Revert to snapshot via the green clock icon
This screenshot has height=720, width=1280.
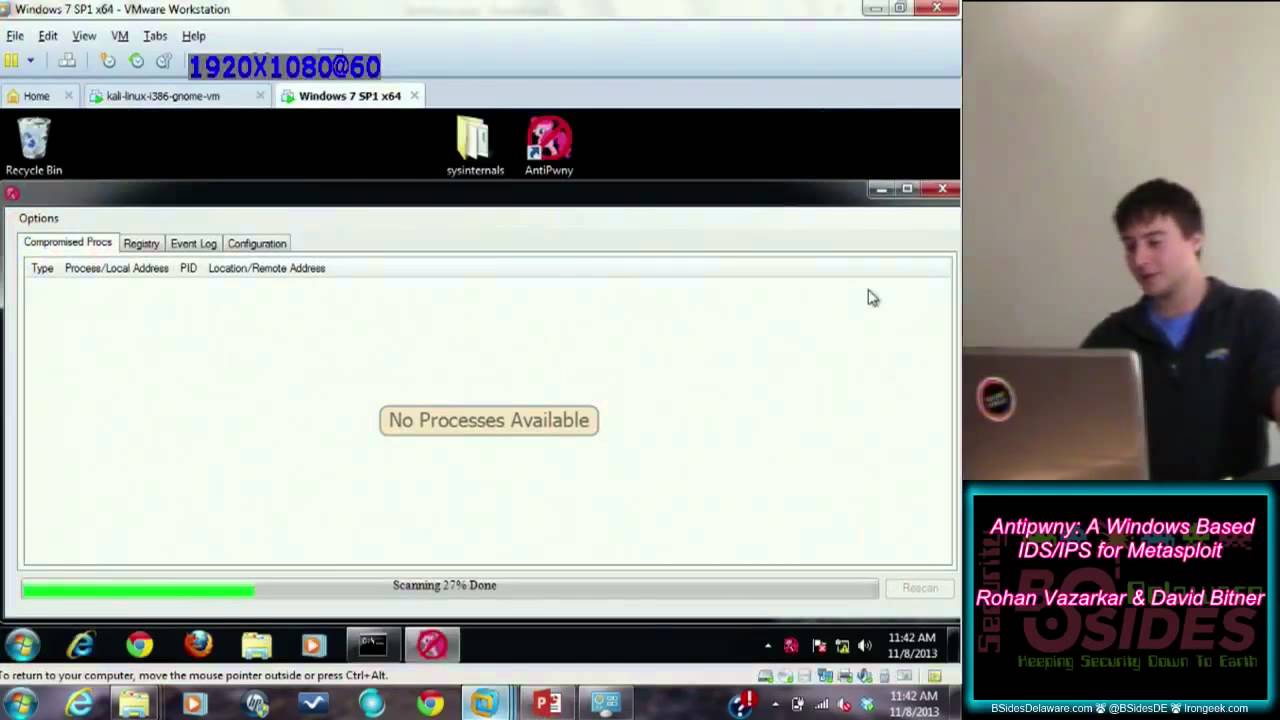[136, 61]
